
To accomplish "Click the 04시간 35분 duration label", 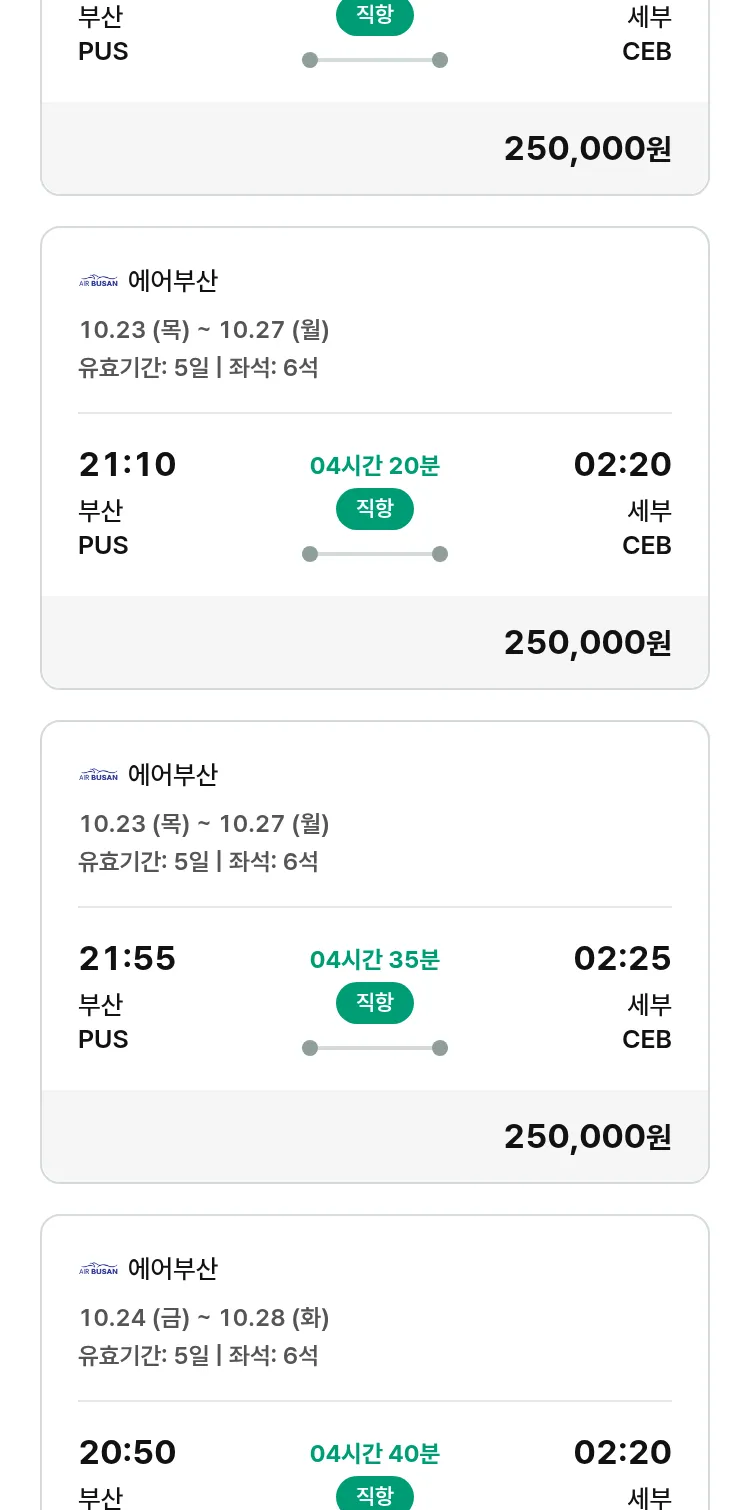I will pyautogui.click(x=375, y=960).
